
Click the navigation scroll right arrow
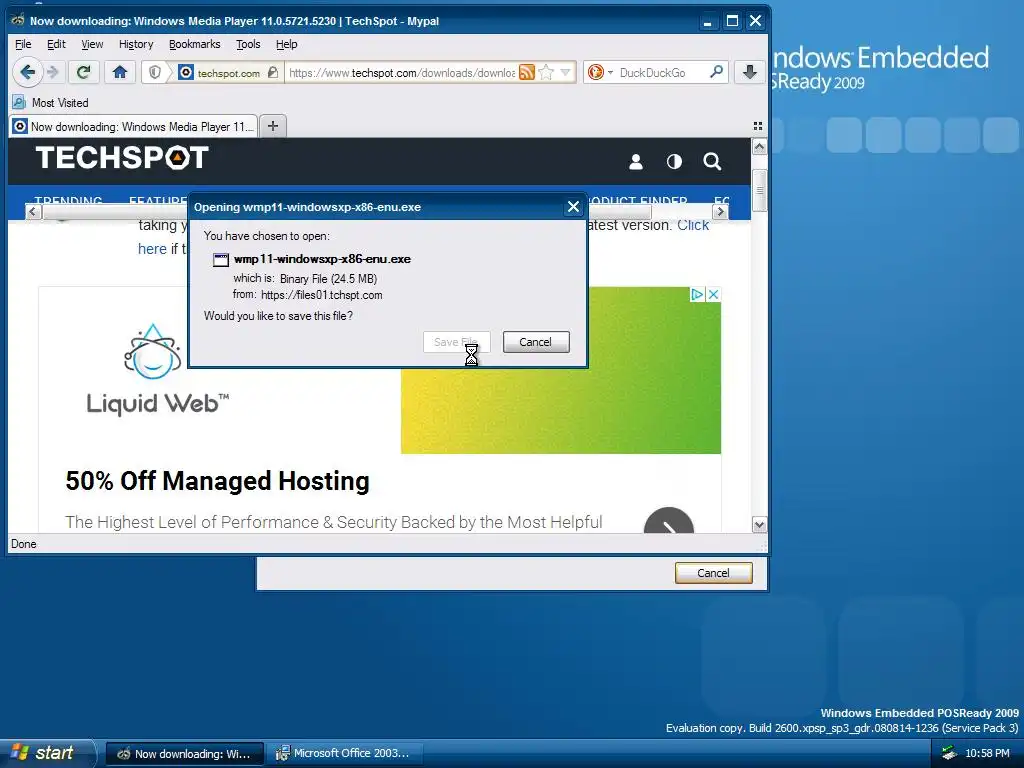[x=720, y=212]
